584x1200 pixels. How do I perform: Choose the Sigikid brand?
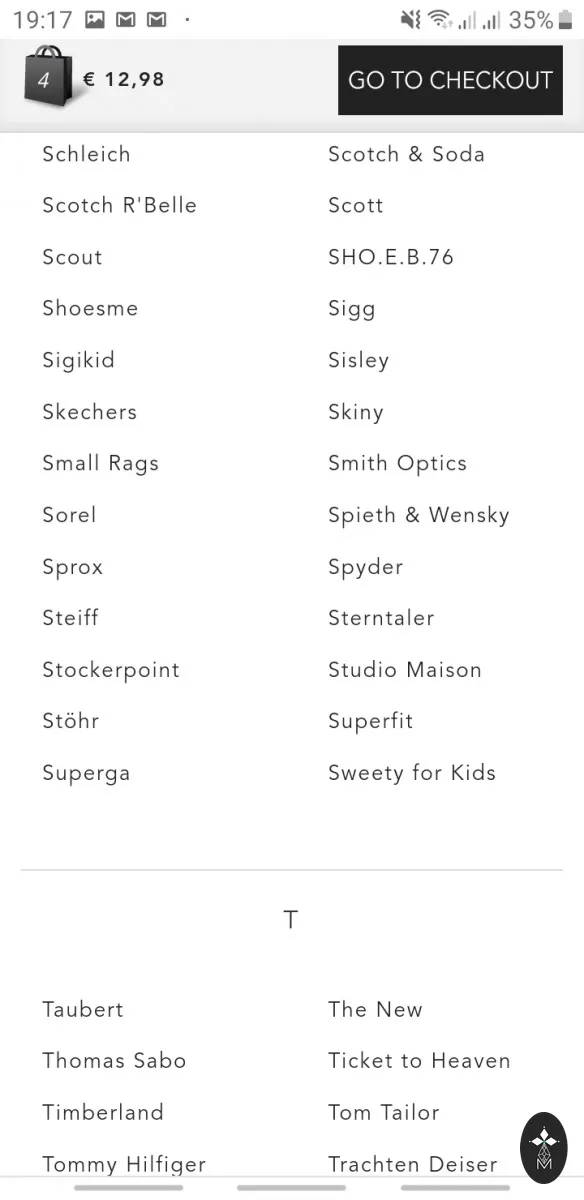point(78,360)
